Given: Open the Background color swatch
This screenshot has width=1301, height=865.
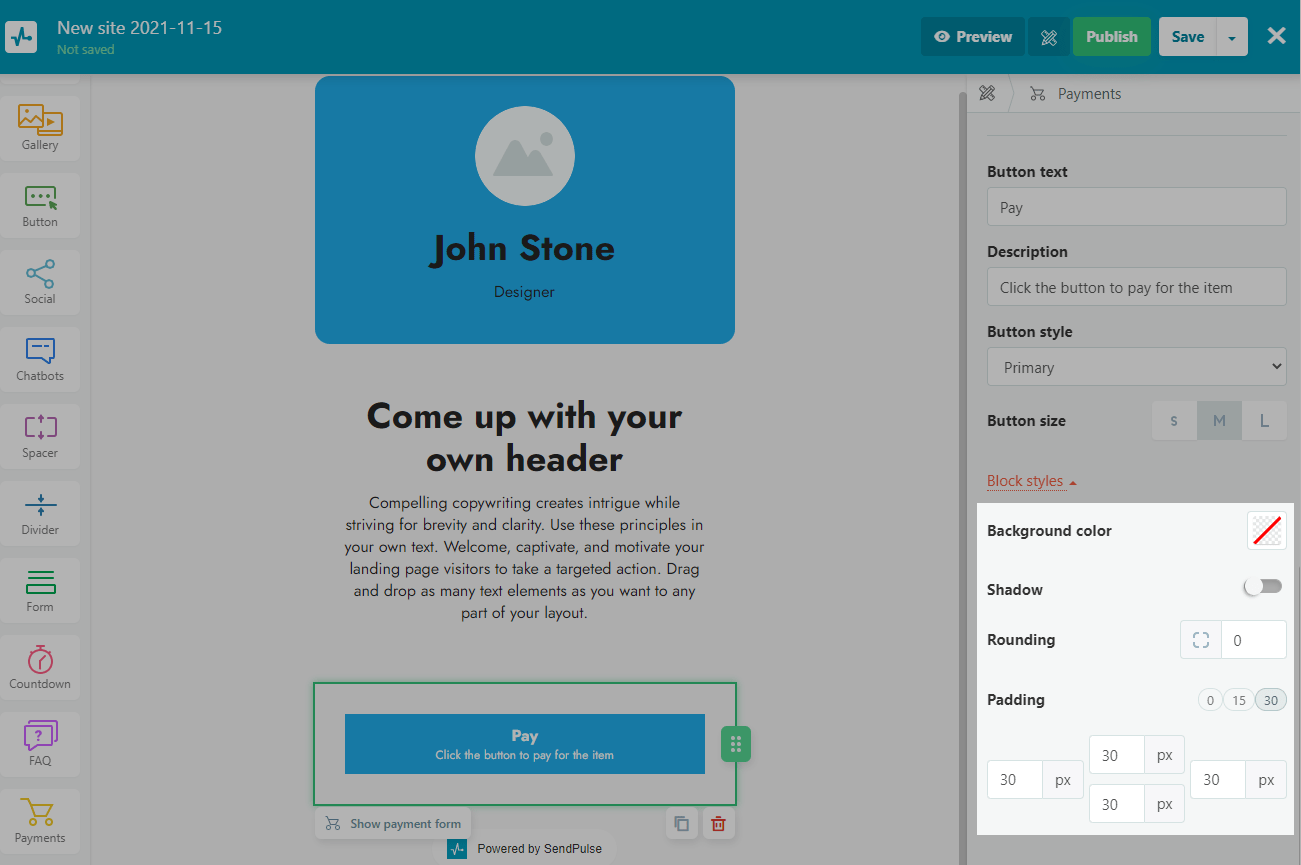Looking at the screenshot, I should [x=1266, y=531].
